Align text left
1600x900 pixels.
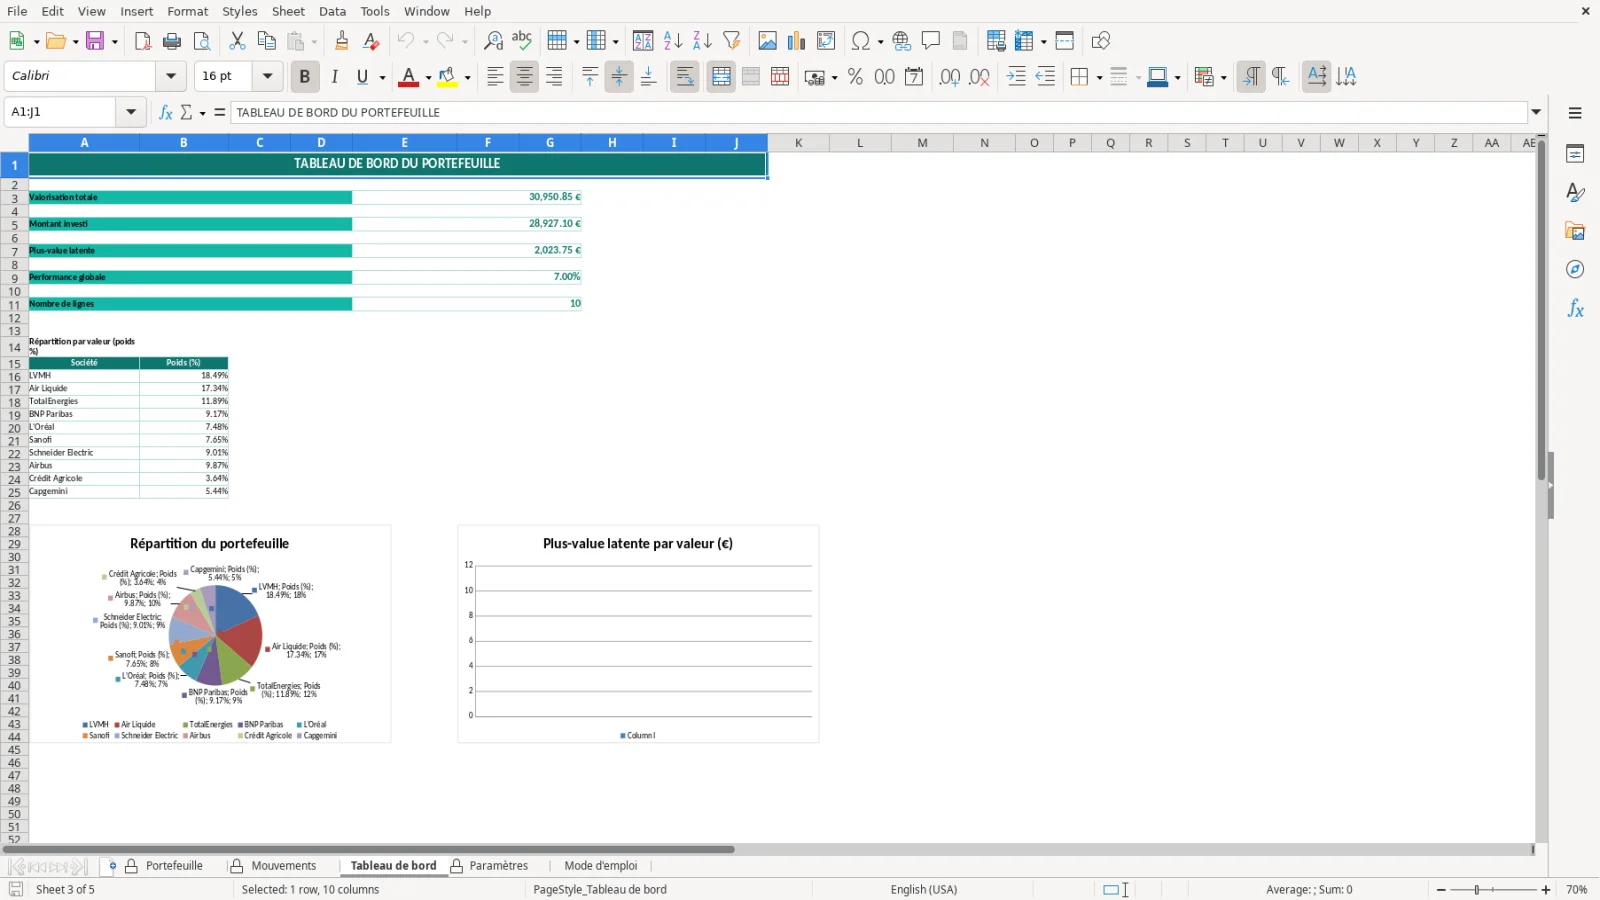495,77
